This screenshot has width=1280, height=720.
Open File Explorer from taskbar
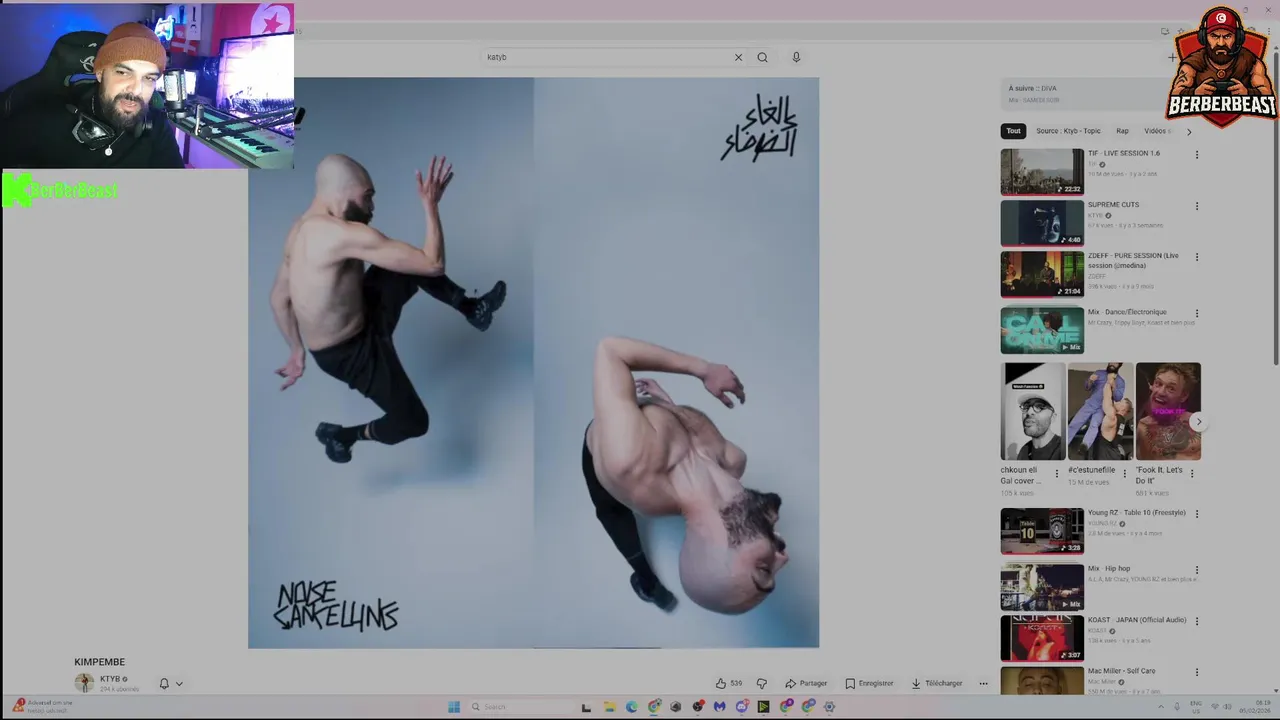click(609, 706)
